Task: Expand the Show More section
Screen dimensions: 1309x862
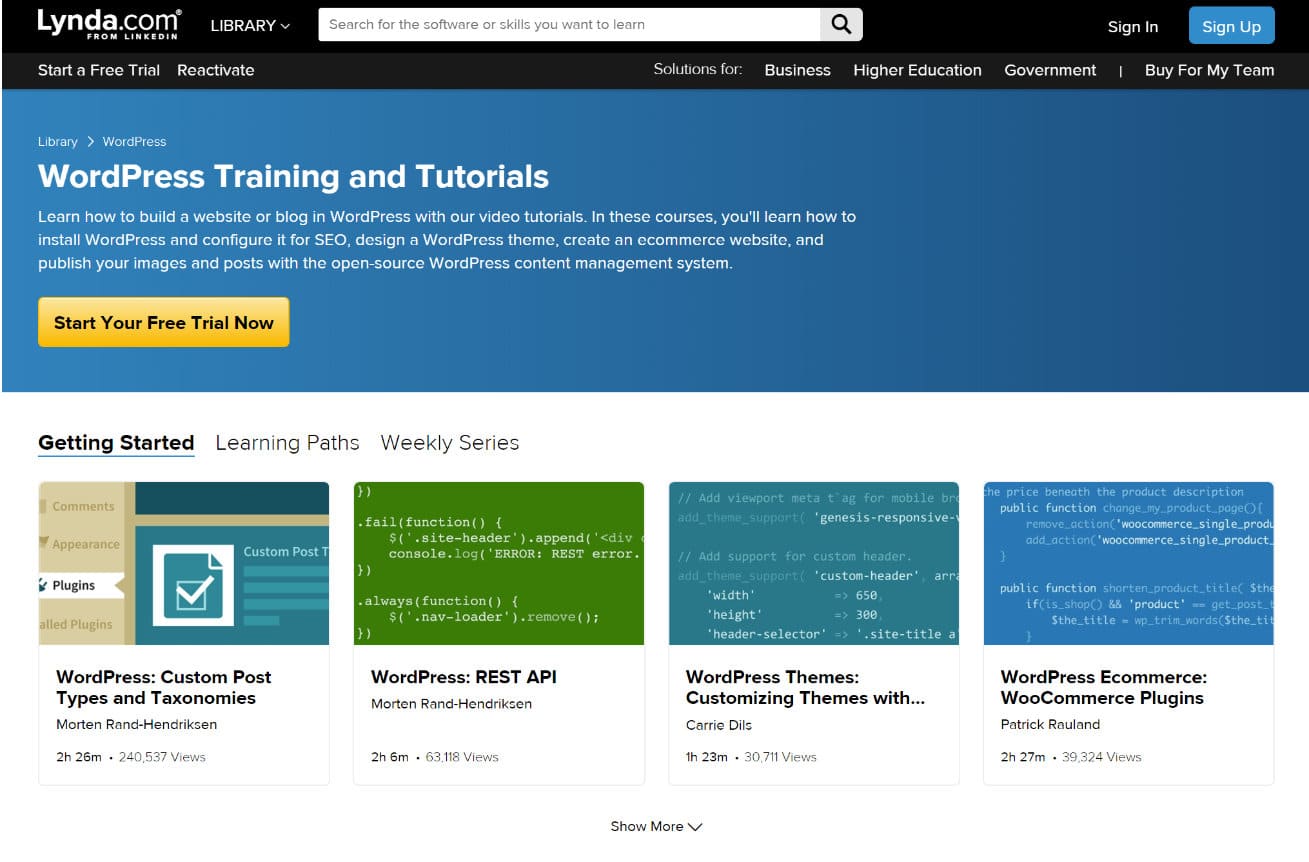Action: point(645,826)
